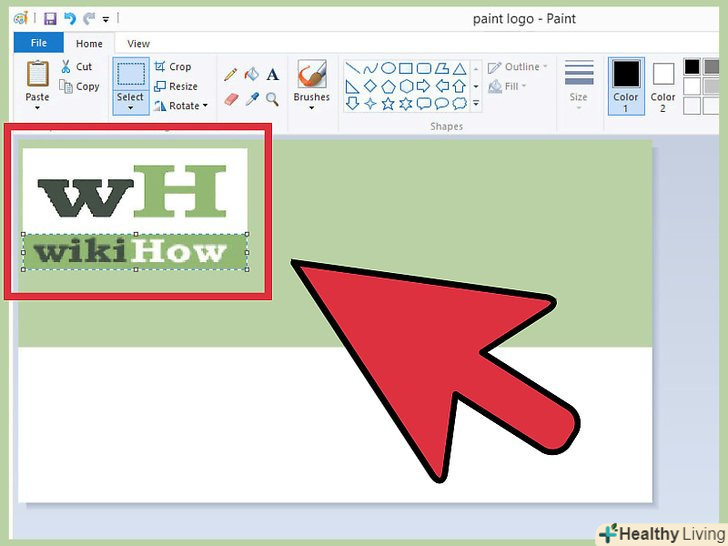Image resolution: width=728 pixels, height=546 pixels.
Task: Click the Resize button
Action: click(176, 86)
